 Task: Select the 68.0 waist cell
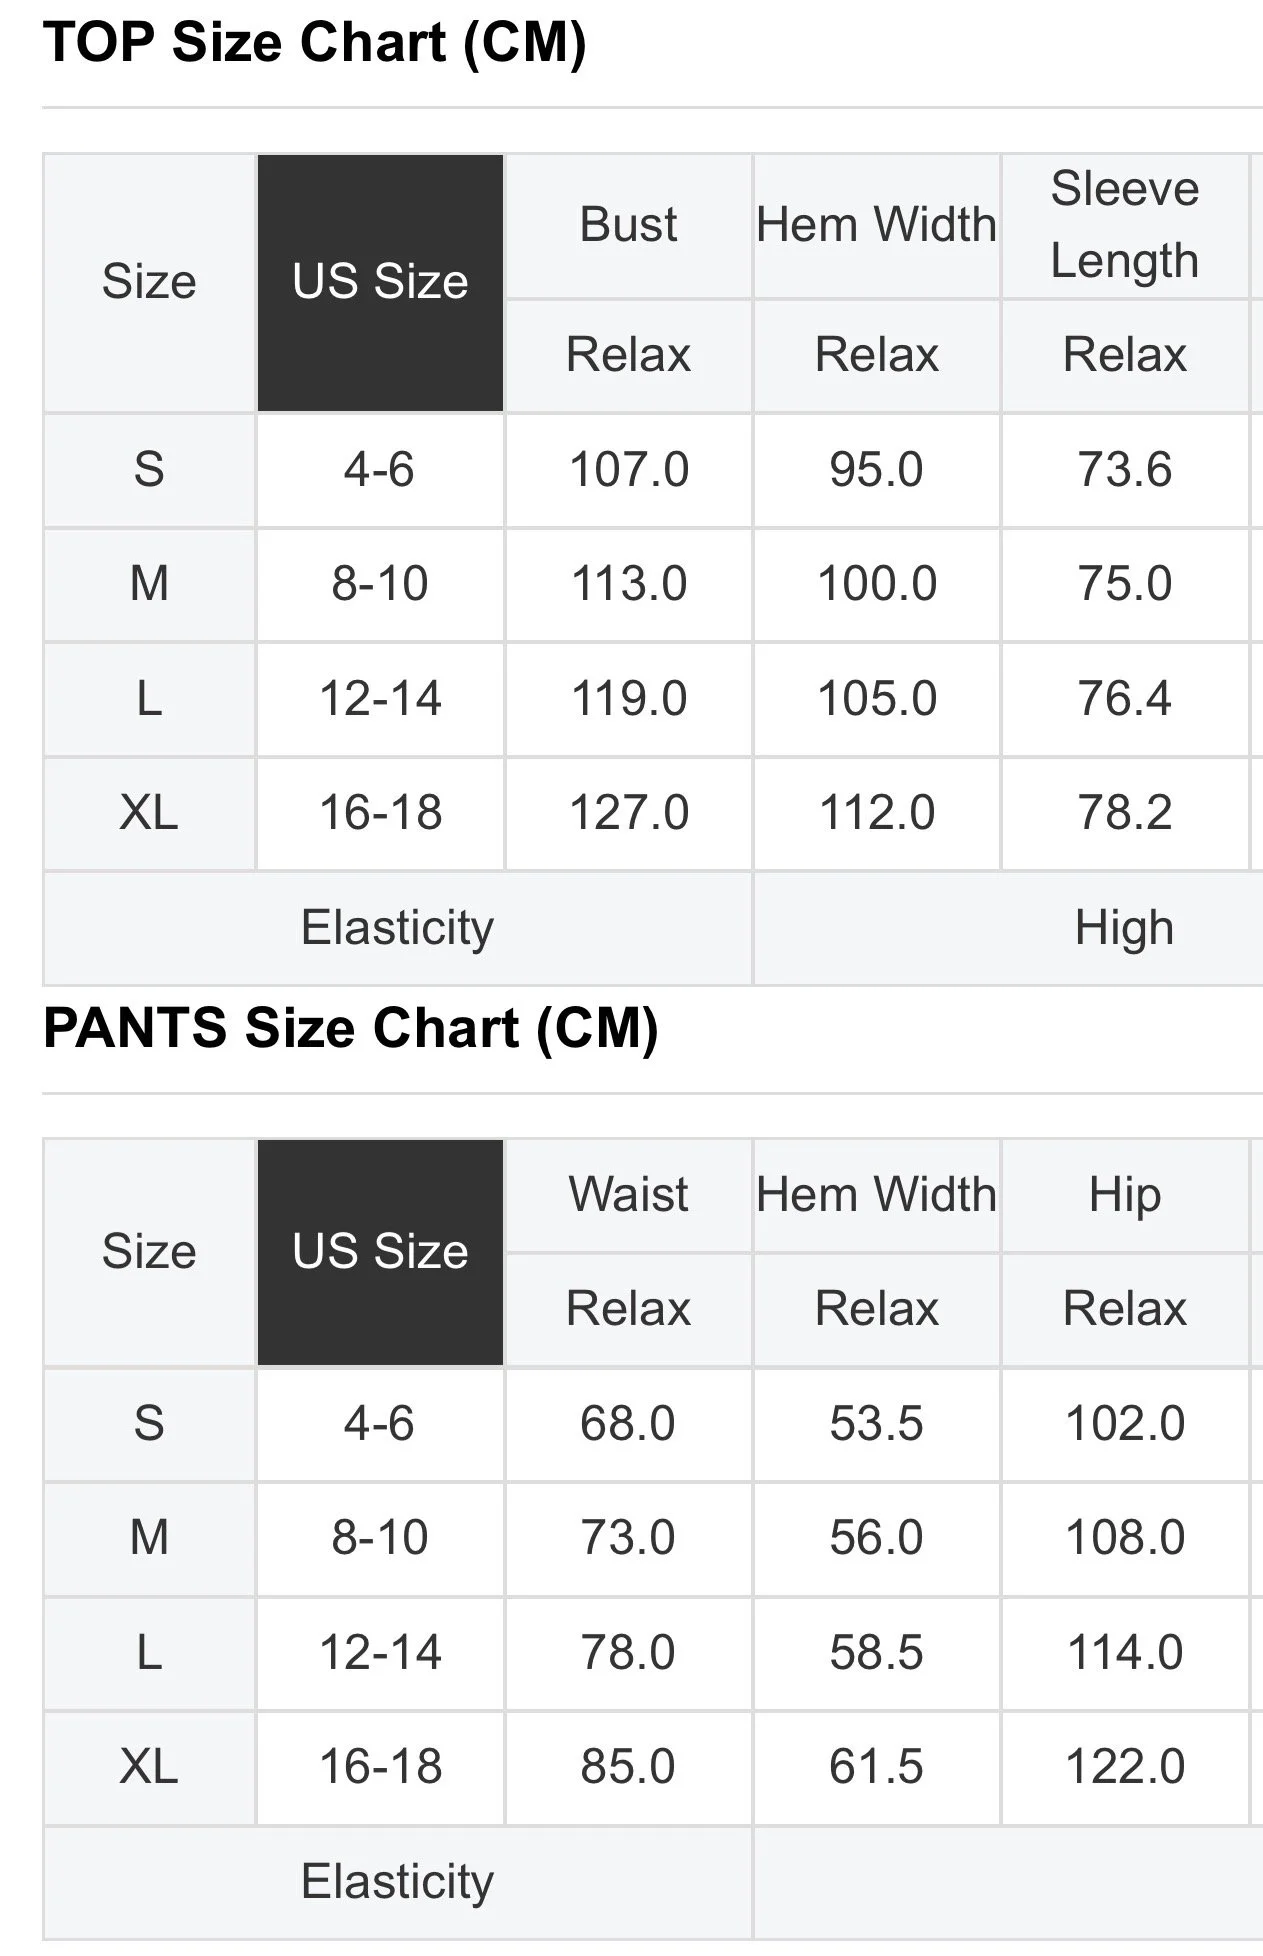[628, 1424]
